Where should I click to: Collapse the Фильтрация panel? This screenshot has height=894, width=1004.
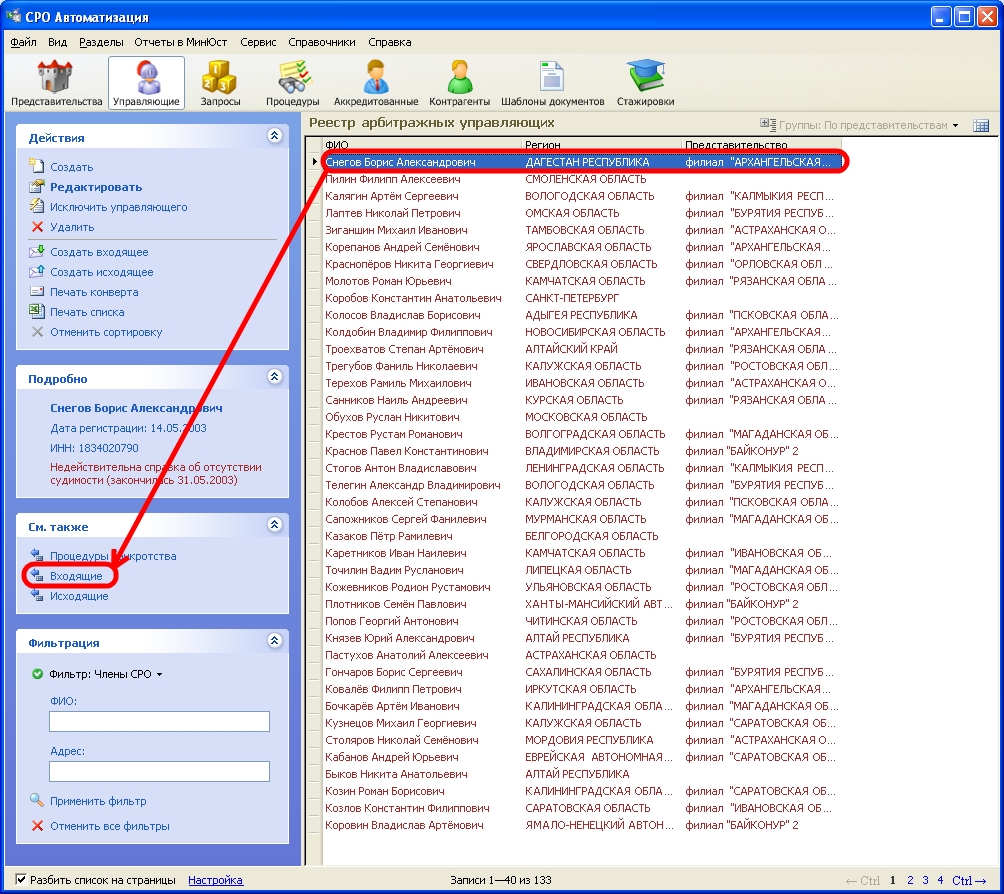(274, 642)
